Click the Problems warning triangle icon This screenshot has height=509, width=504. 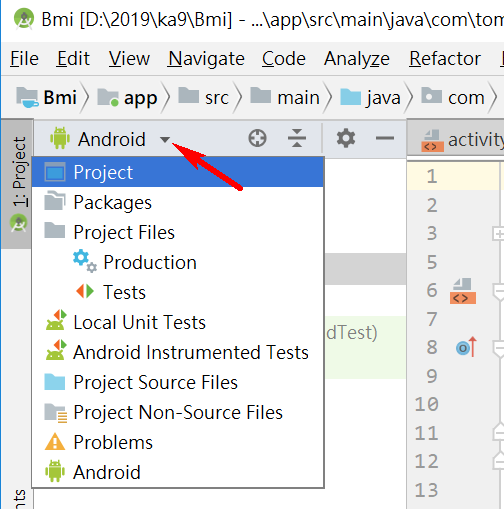55,442
